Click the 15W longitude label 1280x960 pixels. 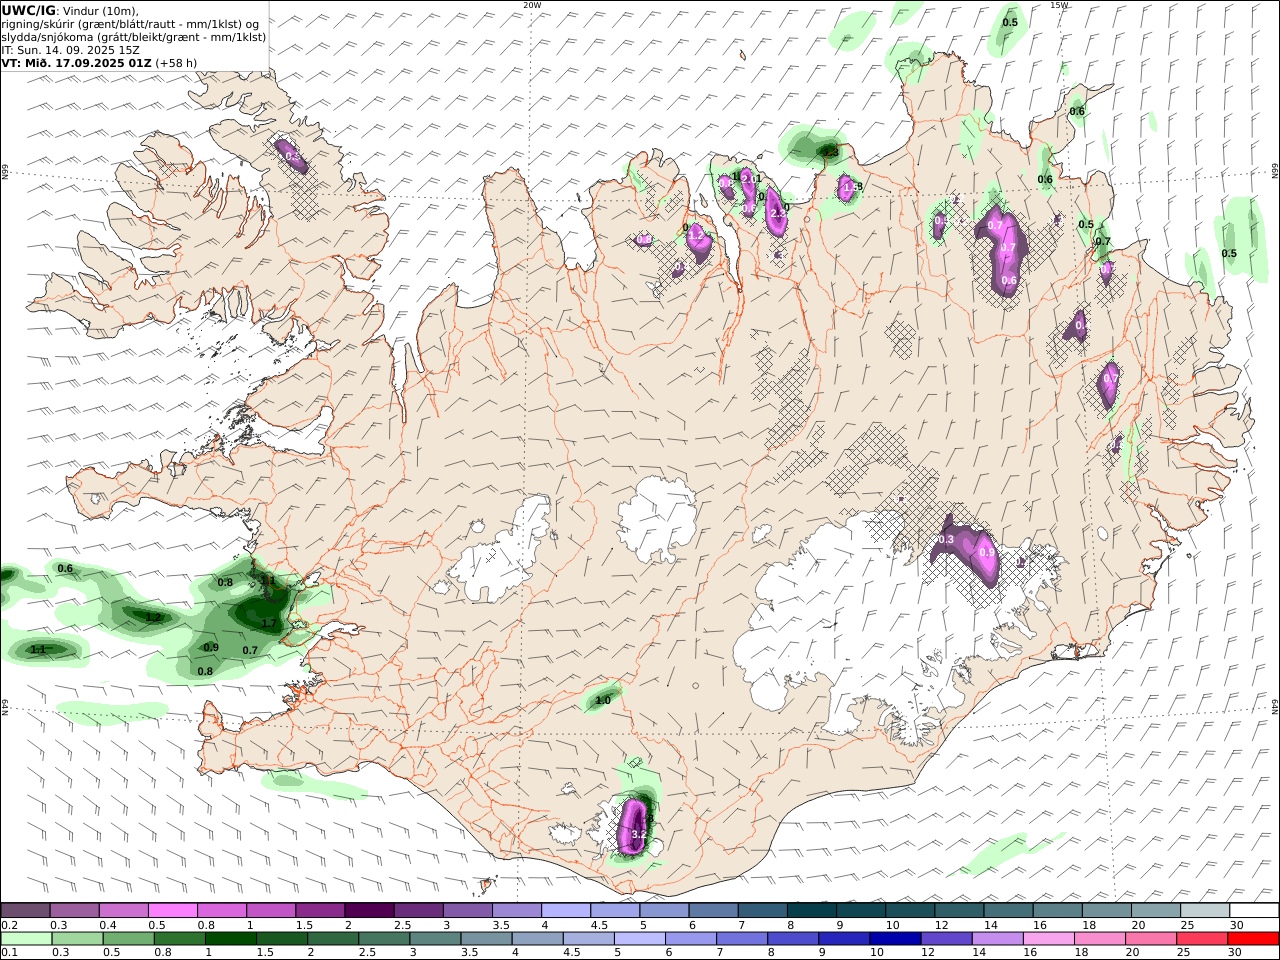[x=1059, y=5]
